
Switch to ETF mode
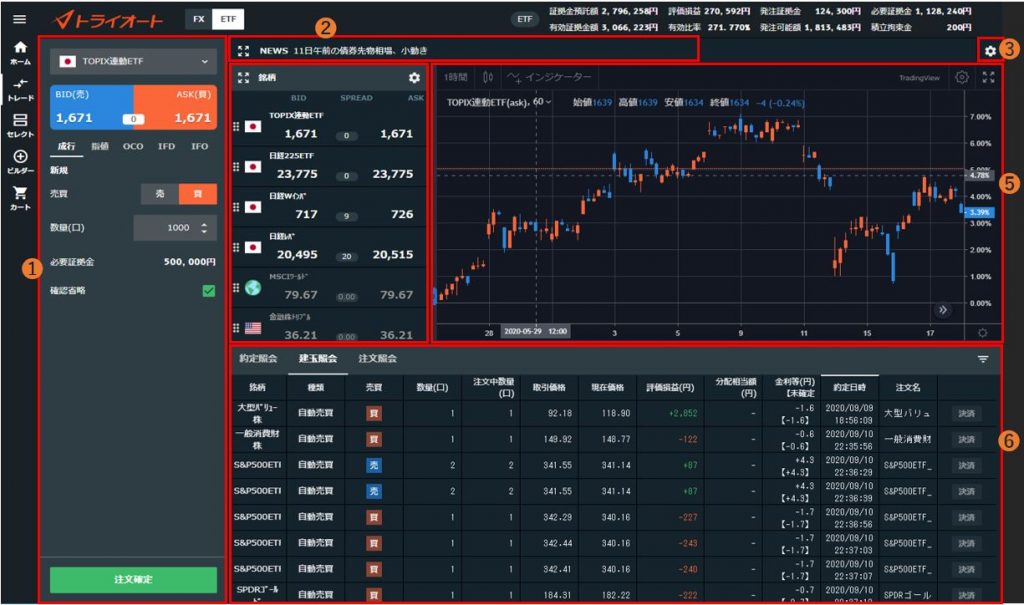tap(229, 19)
